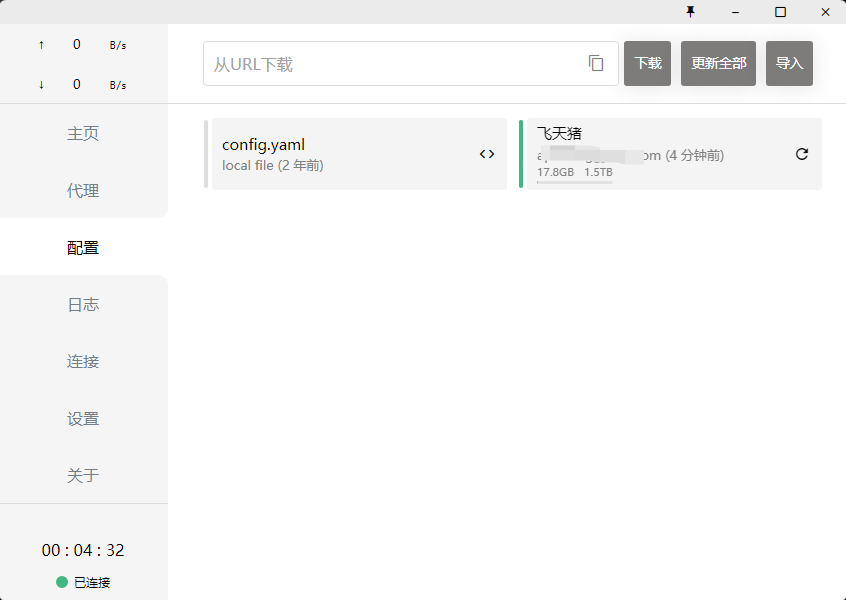Open config.yaml code editor icon
This screenshot has width=846, height=600.
coord(487,154)
